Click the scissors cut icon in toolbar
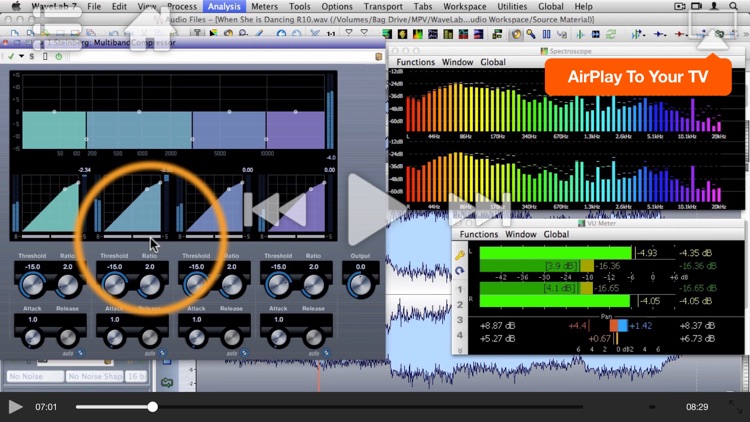This screenshot has width=750, height=422. (x=315, y=33)
